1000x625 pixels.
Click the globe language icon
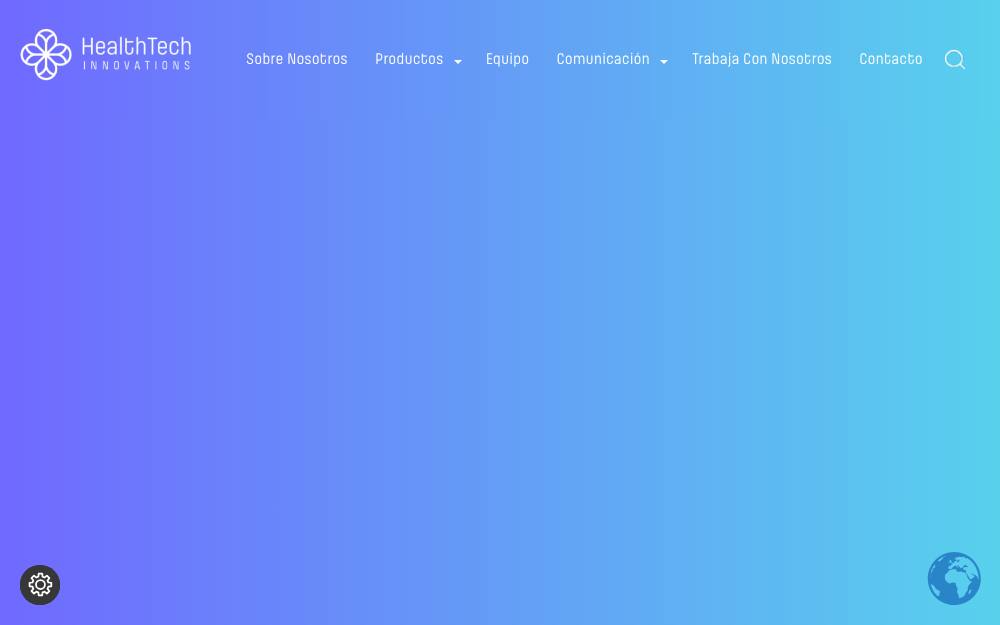(x=954, y=578)
